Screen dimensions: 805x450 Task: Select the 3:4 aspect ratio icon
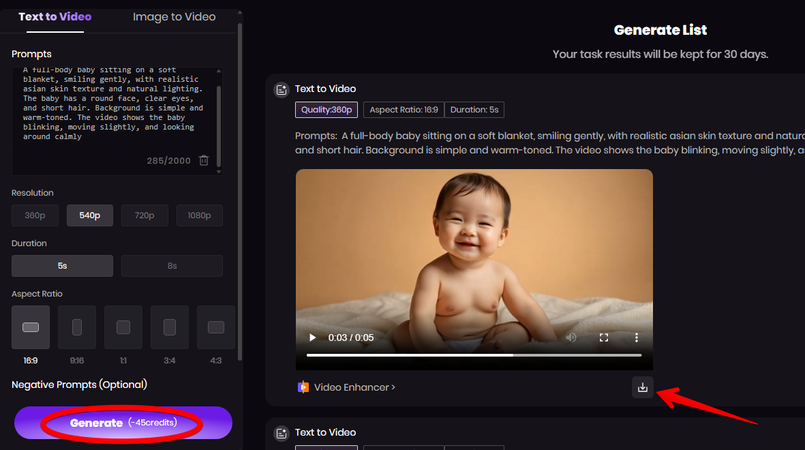pos(169,327)
